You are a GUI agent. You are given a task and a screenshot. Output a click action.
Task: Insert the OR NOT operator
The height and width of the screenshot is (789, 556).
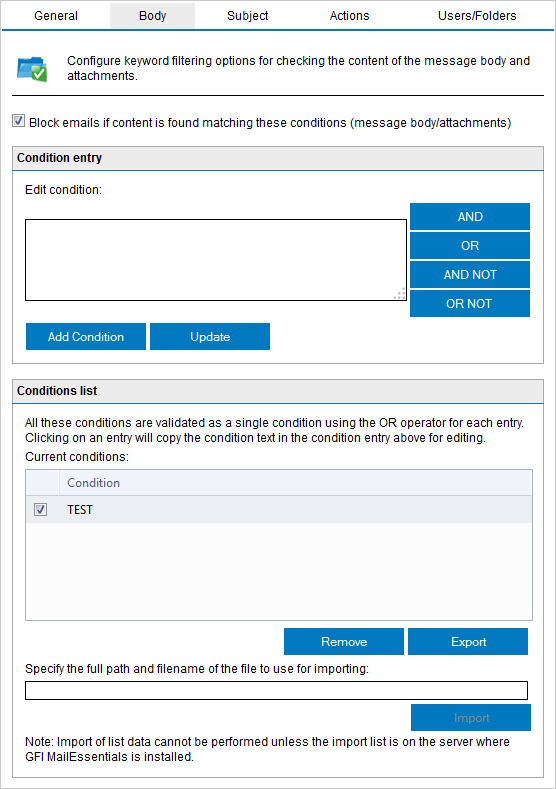click(x=470, y=303)
